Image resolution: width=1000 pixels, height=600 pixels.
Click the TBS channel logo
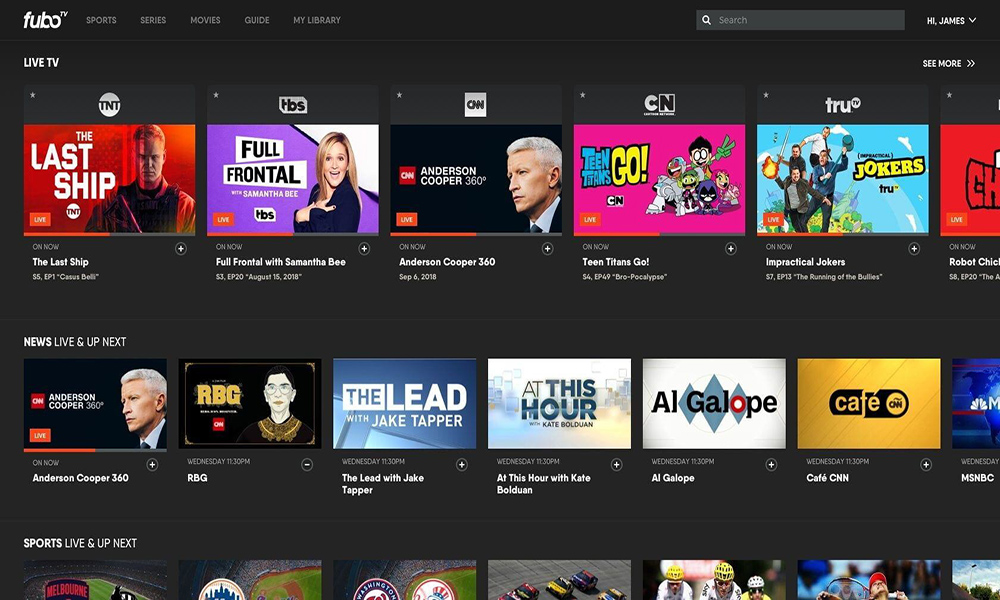pos(293,105)
